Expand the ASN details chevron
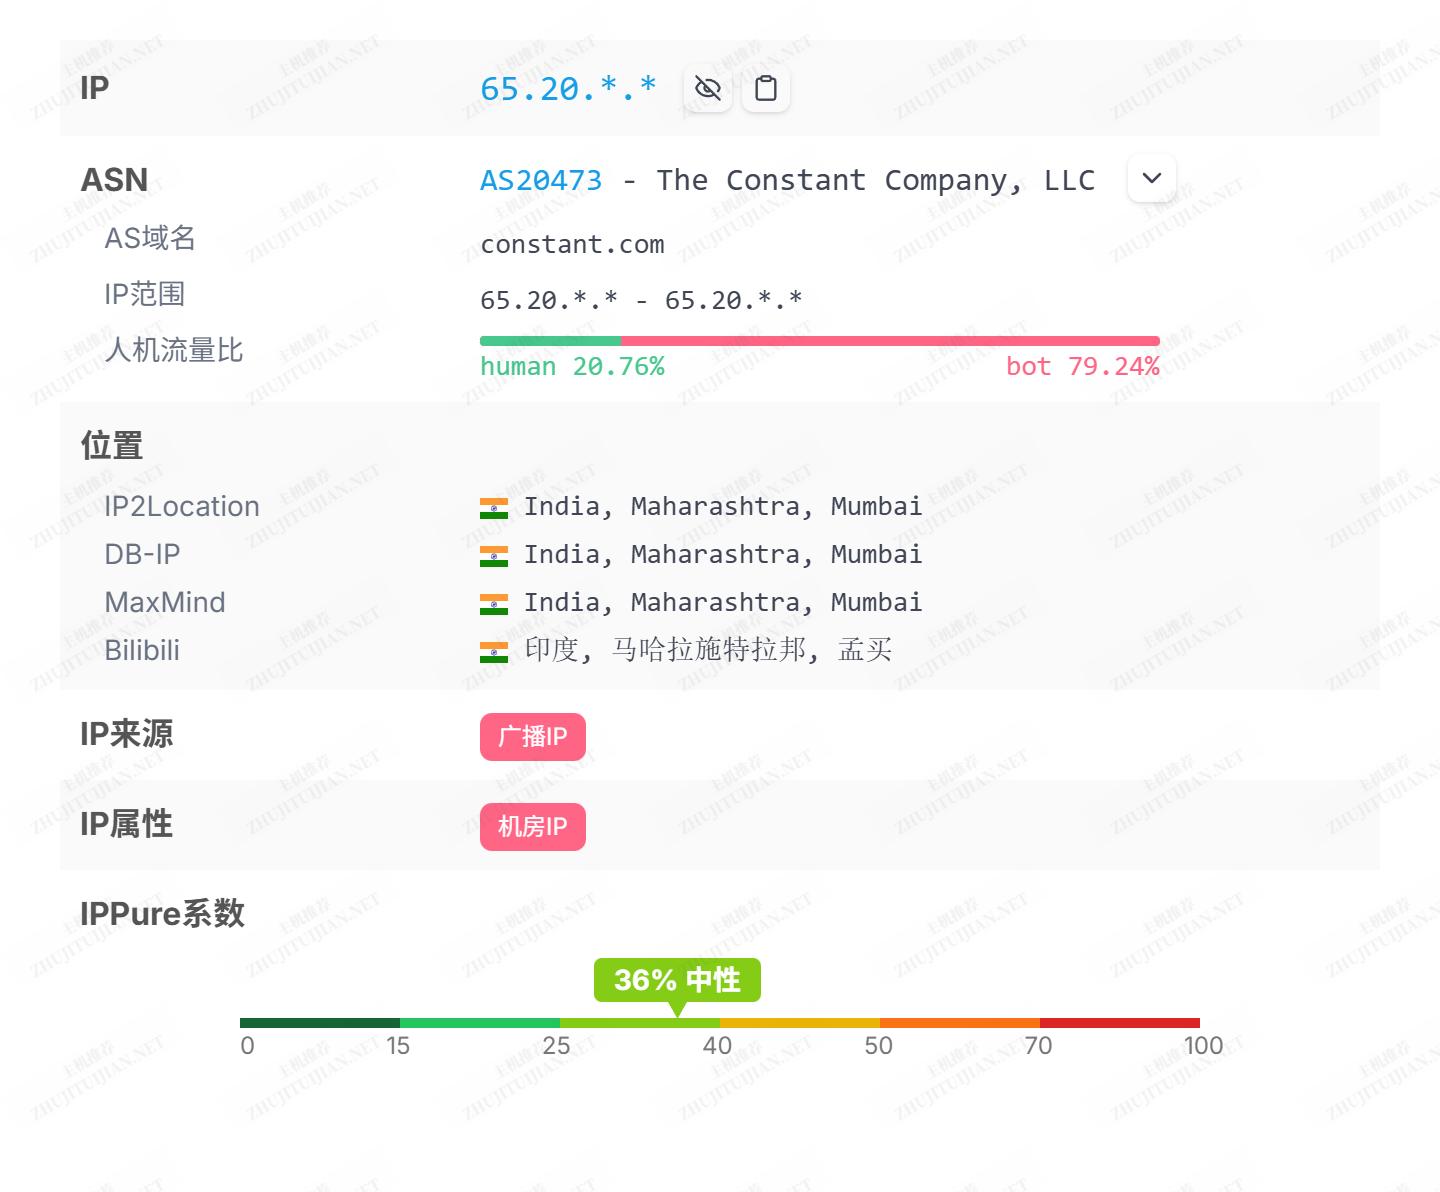Screen dimensions: 1440x1192 (x=1151, y=179)
